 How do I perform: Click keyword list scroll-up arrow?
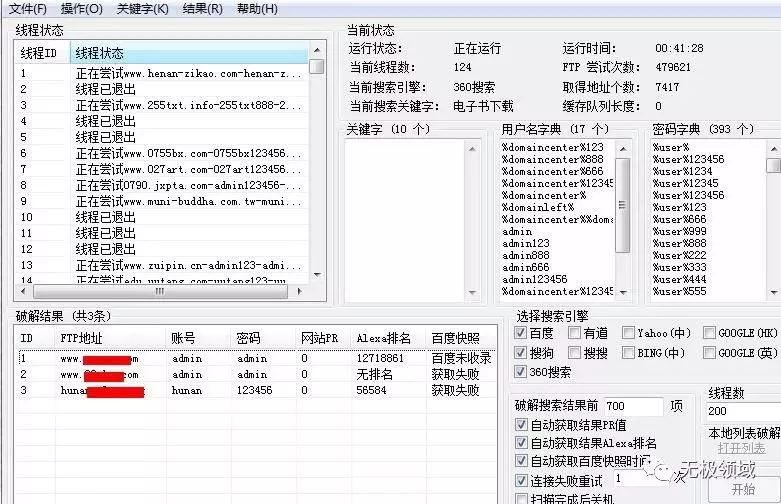[472, 148]
